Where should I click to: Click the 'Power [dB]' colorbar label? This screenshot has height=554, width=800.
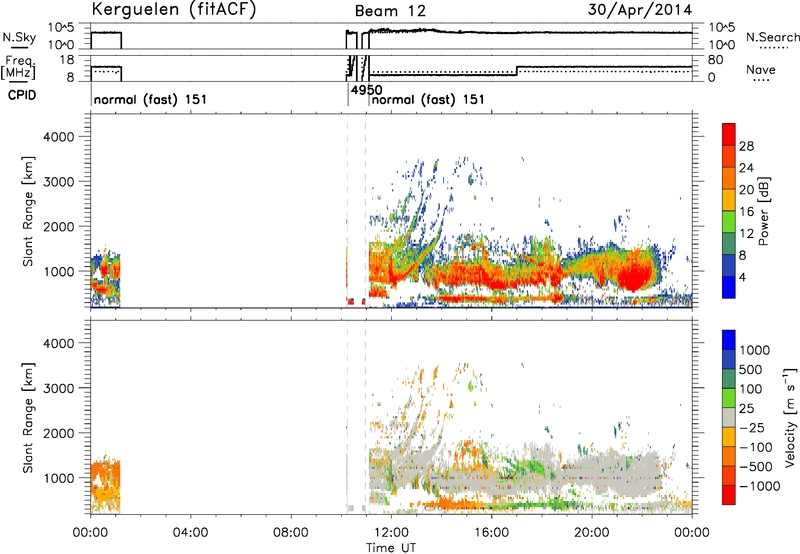coord(764,211)
